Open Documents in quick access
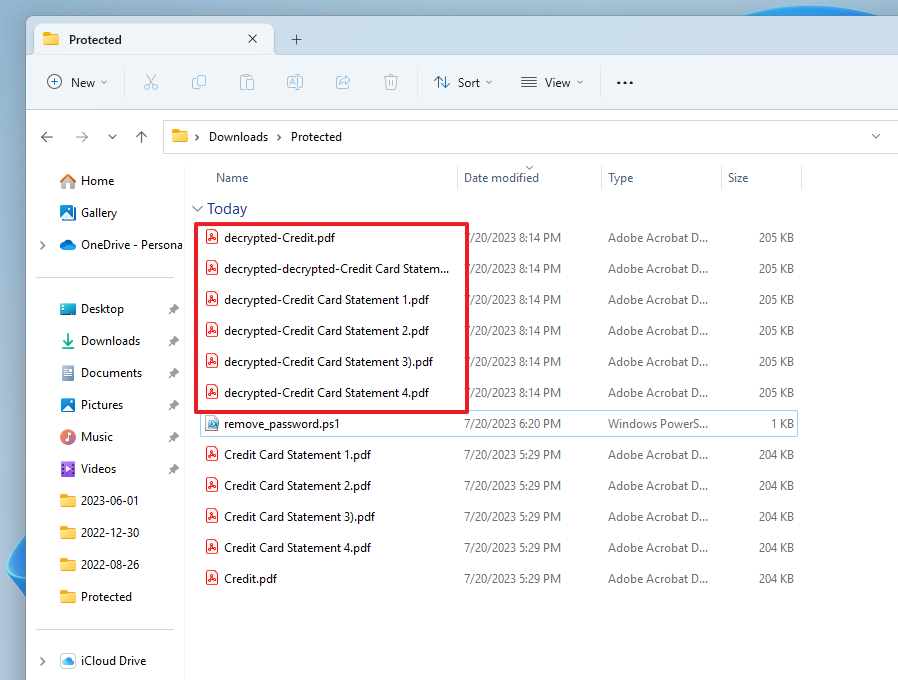Viewport: 898px width, 680px height. [x=101, y=374]
